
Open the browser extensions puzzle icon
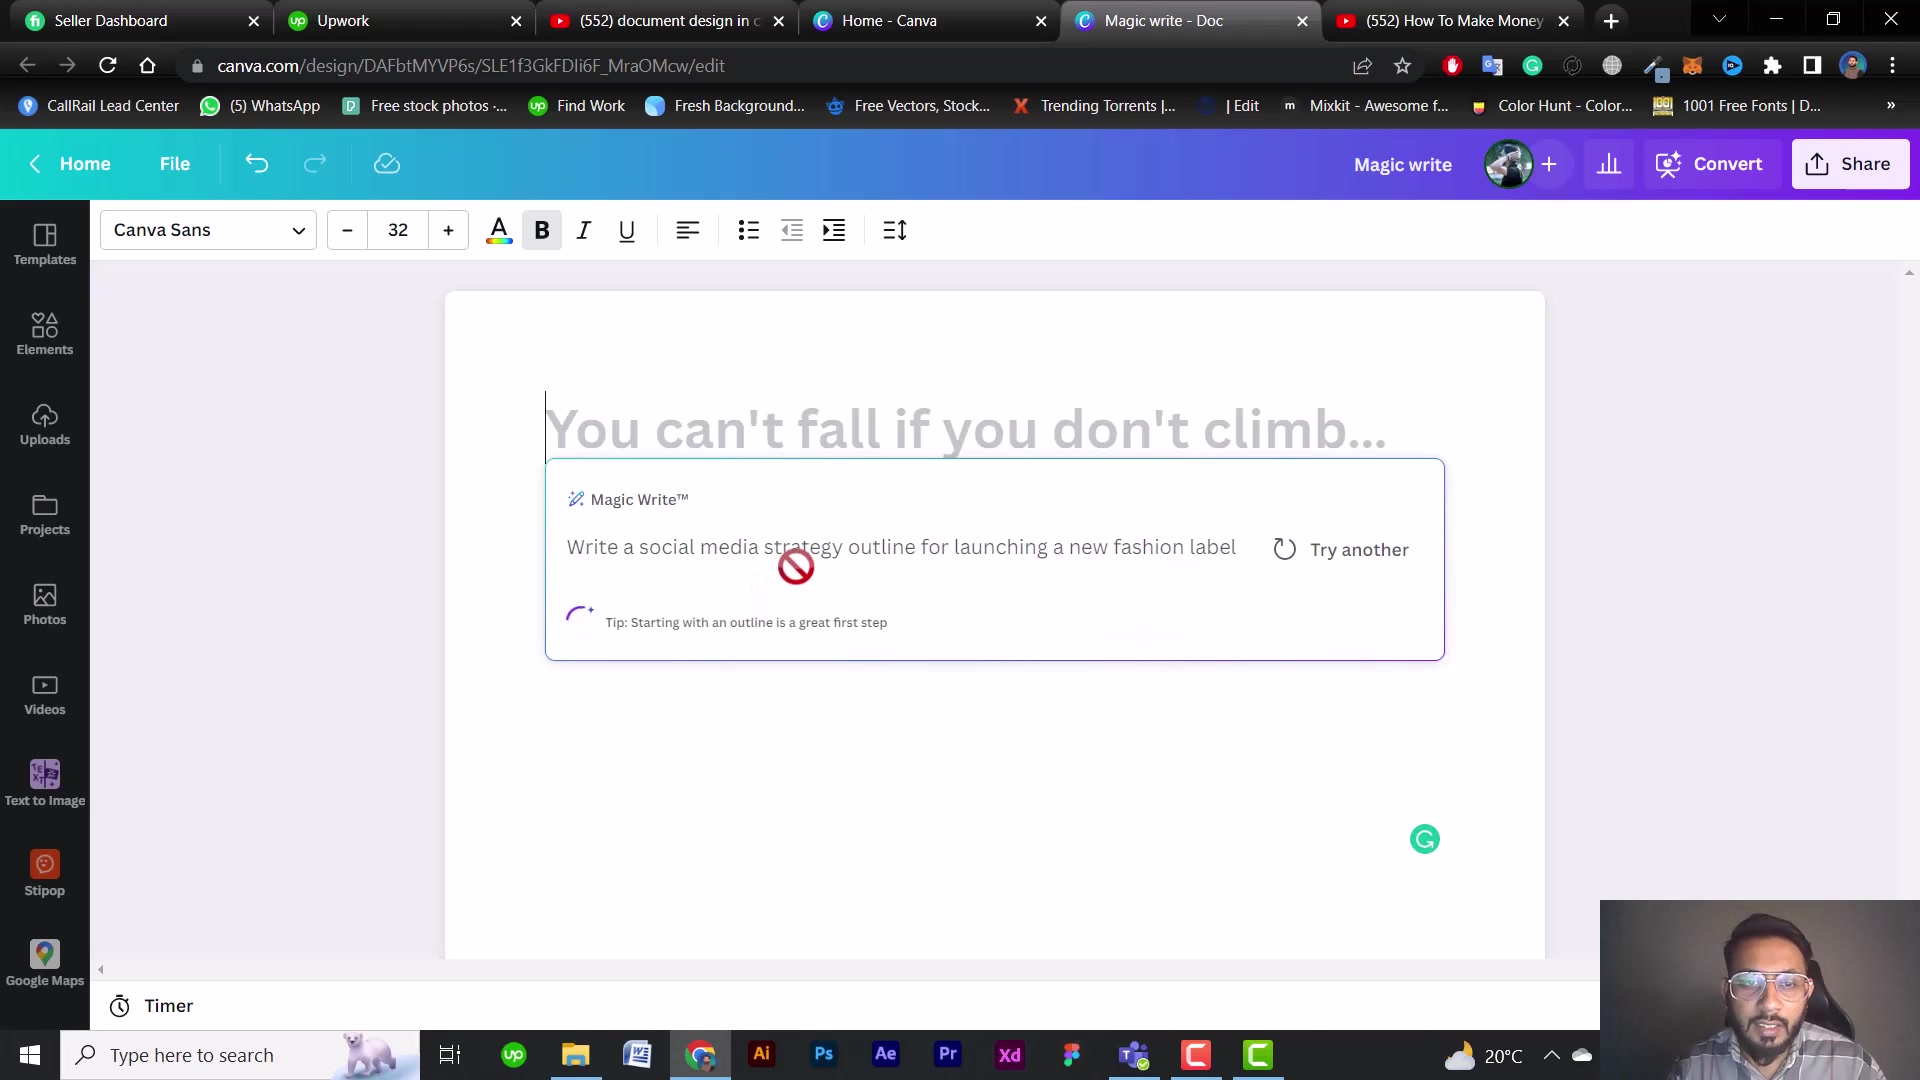point(1772,66)
